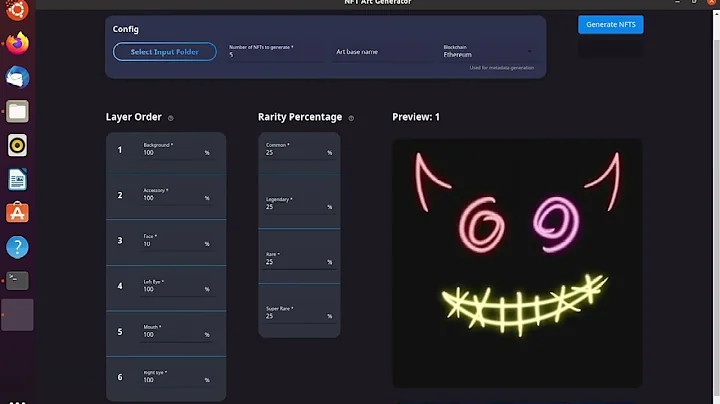Edit Number of NFTs to generate field
Image resolution: width=720 pixels, height=404 pixels.
coord(275,51)
